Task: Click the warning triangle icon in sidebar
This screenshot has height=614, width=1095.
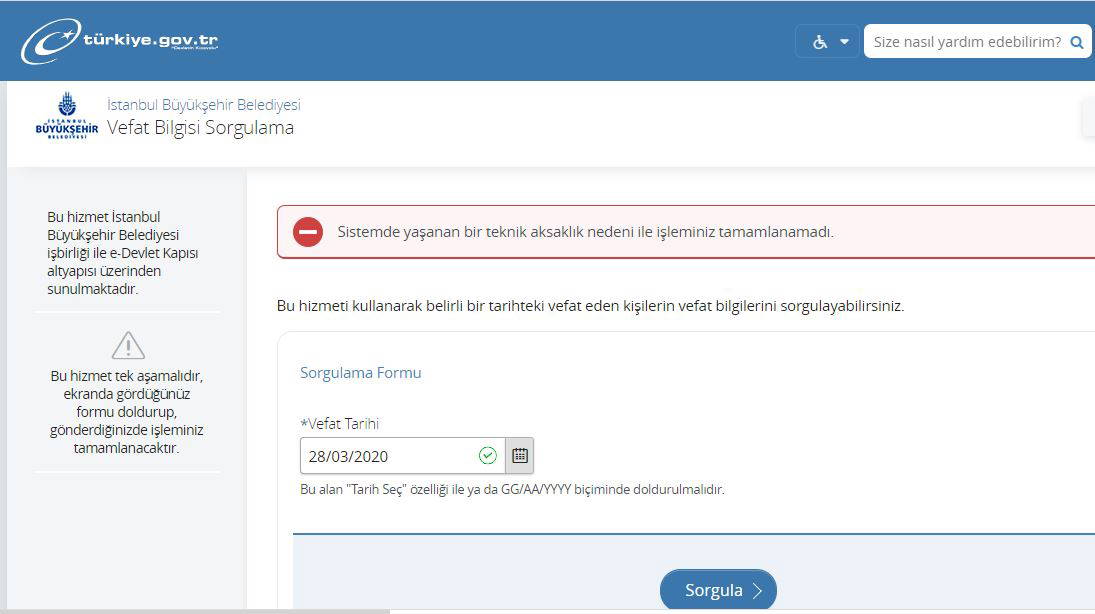Action: (128, 346)
